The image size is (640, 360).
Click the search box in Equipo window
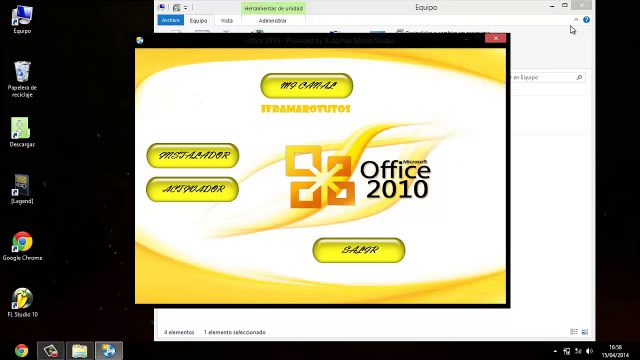(x=547, y=77)
